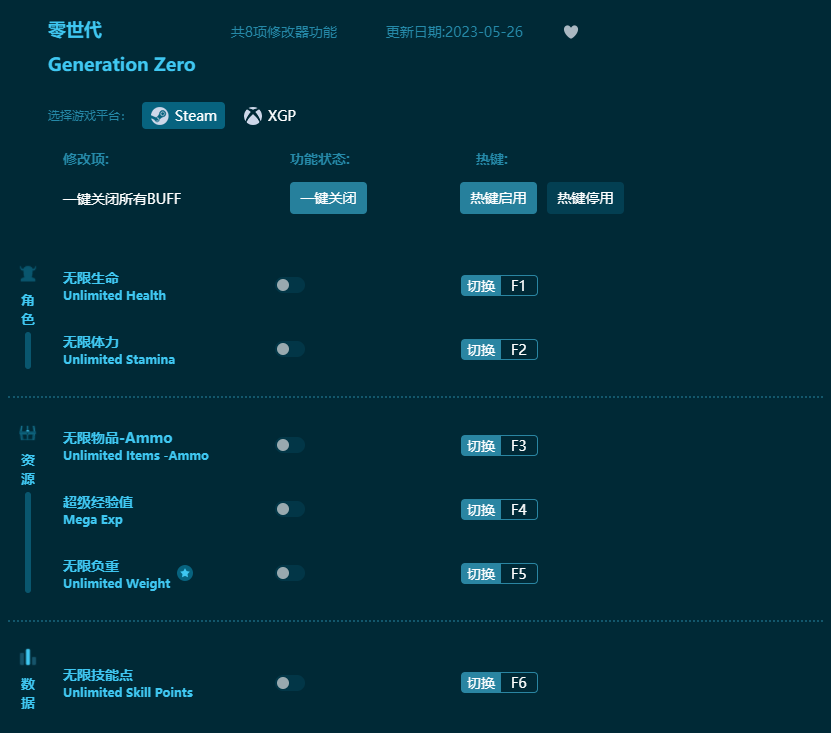
Task: Click the 一键关闭 button to disable all BUFFs
Action: pyautogui.click(x=328, y=198)
